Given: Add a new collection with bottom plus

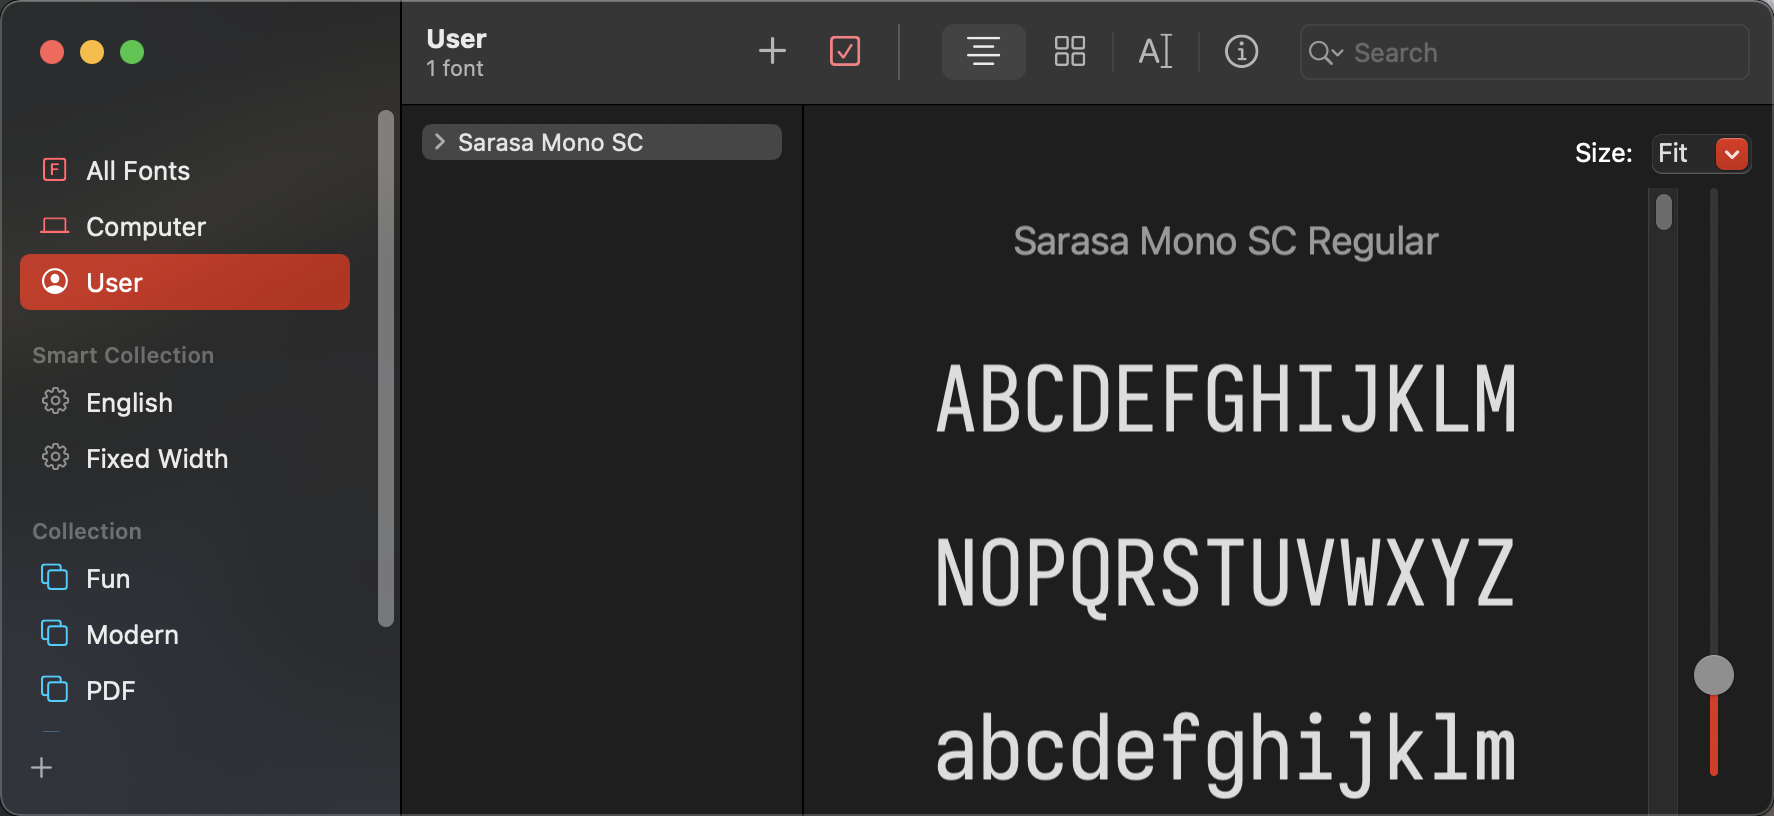Looking at the screenshot, I should 42,768.
